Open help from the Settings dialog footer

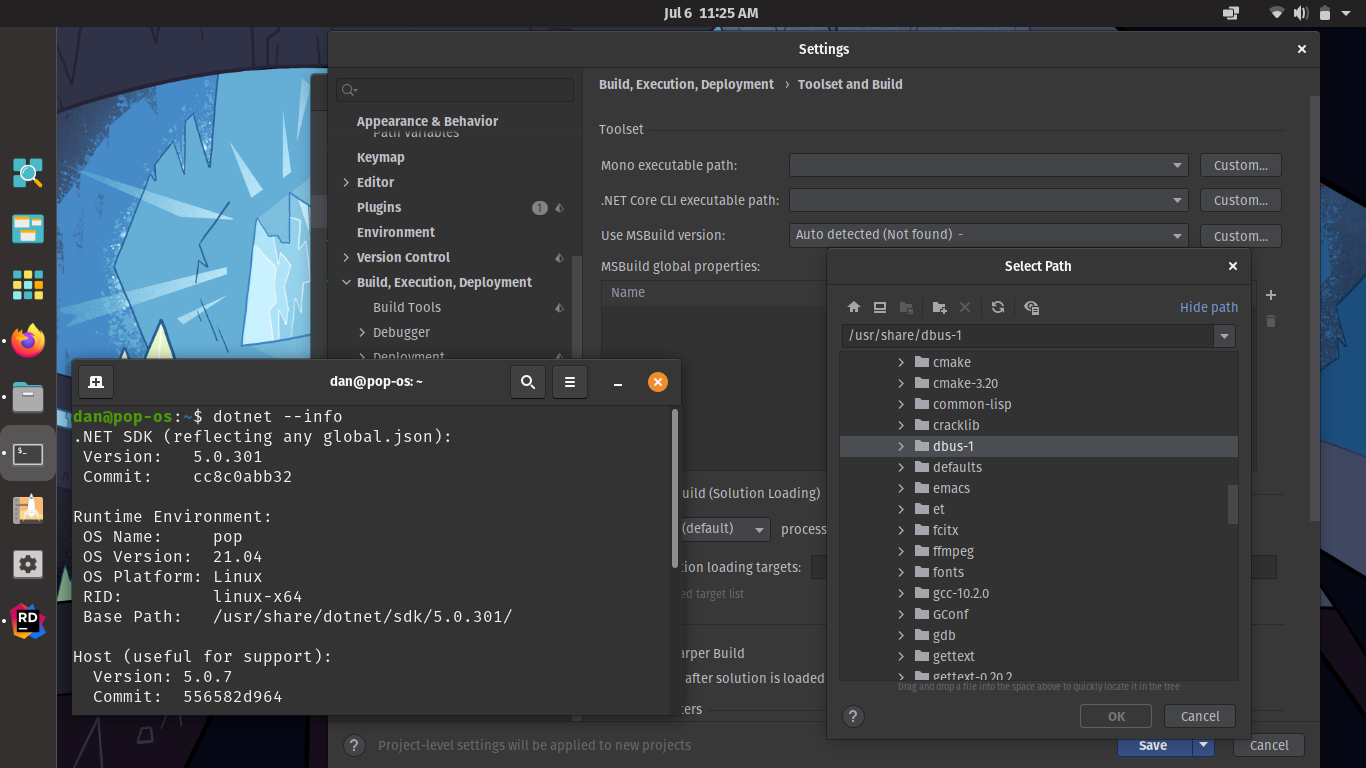tap(354, 745)
